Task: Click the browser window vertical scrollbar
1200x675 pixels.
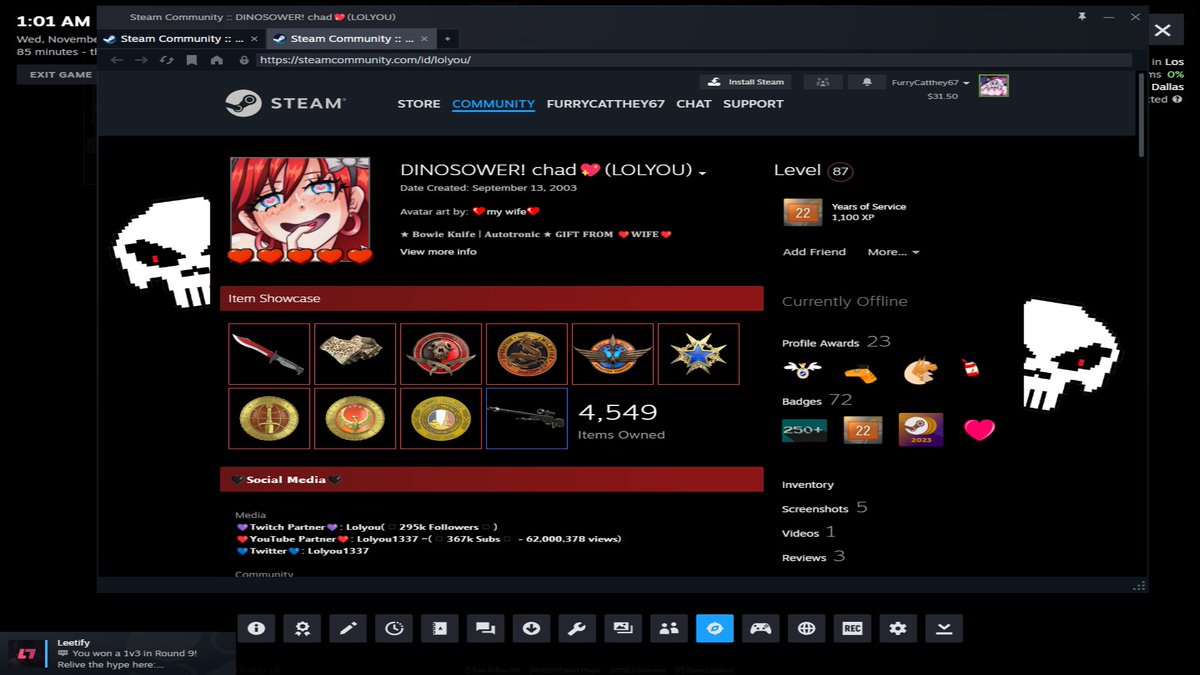Action: [x=1142, y=115]
